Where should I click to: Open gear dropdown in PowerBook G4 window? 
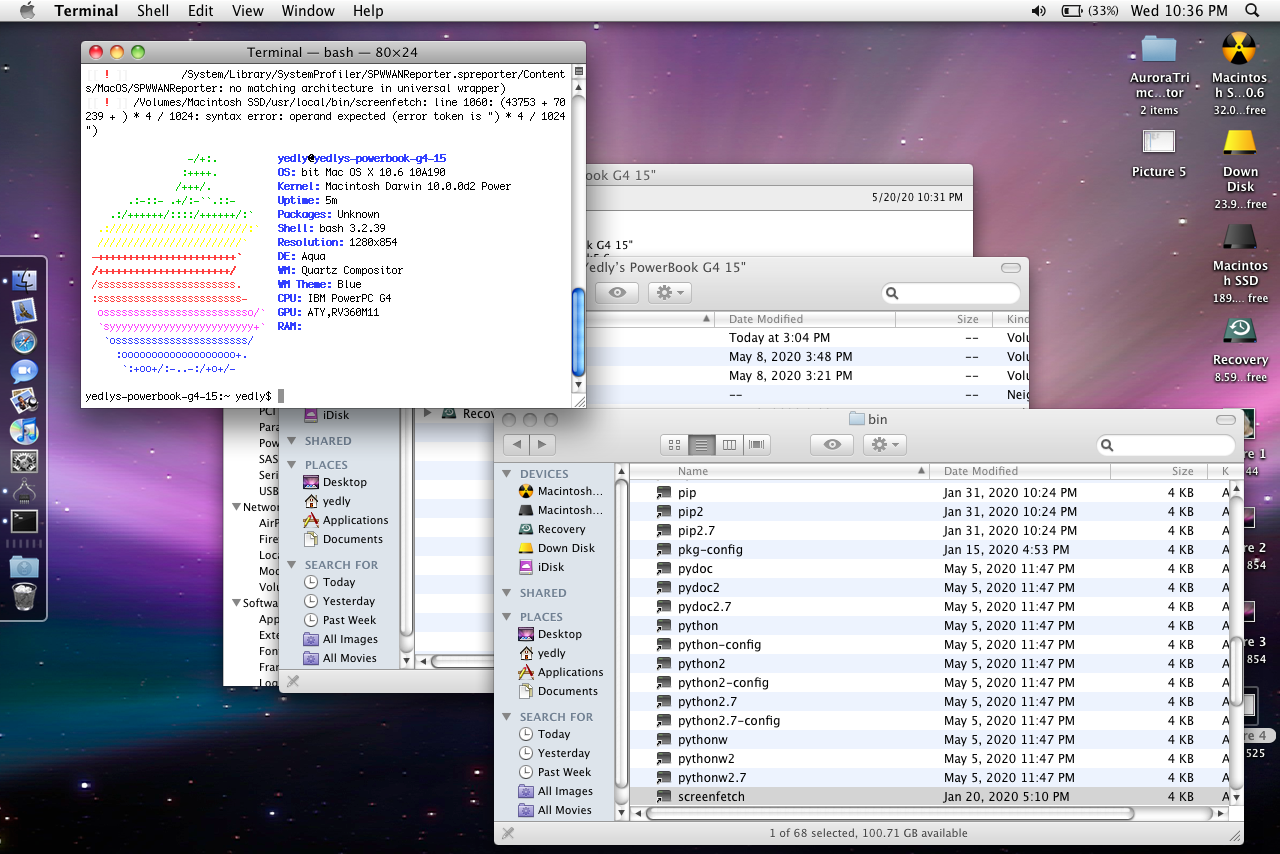point(669,293)
